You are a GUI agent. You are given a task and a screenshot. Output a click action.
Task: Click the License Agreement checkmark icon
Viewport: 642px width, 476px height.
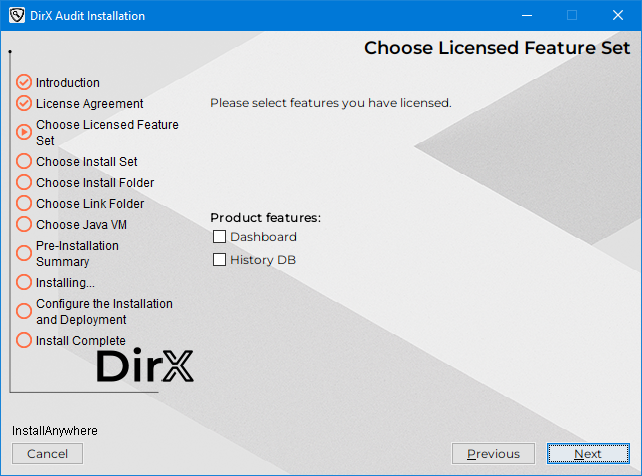(24, 103)
